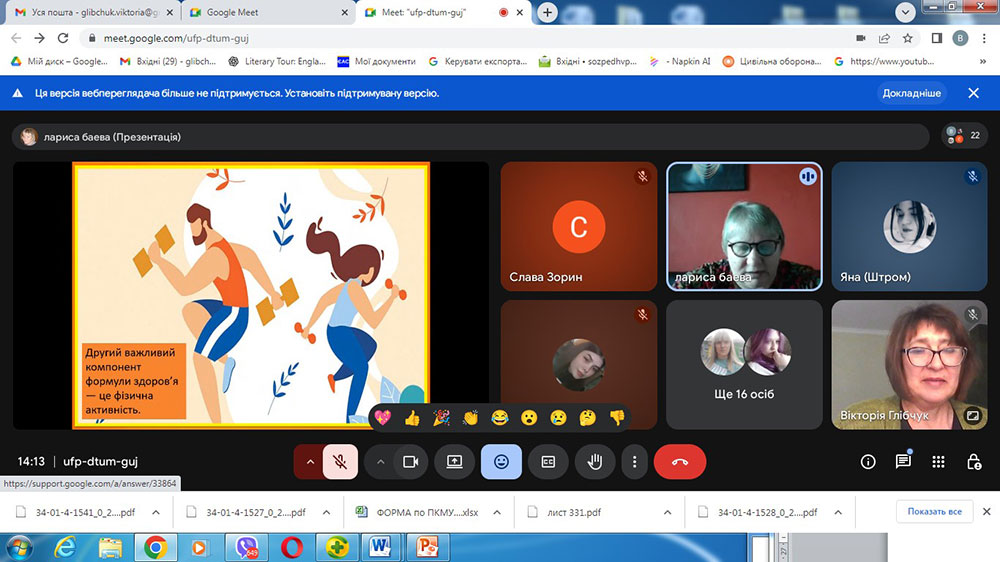Screen dimensions: 1000x562
Task: Click Показати все downloads button
Action: point(934,512)
